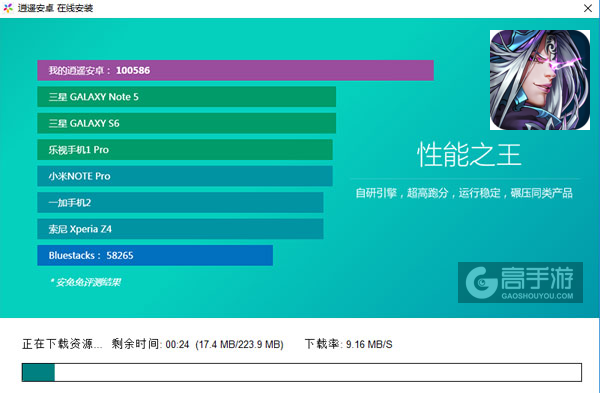The height and width of the screenshot is (393, 600).
Task: Select the 乐视手机1 Pro bar
Action: [185, 150]
